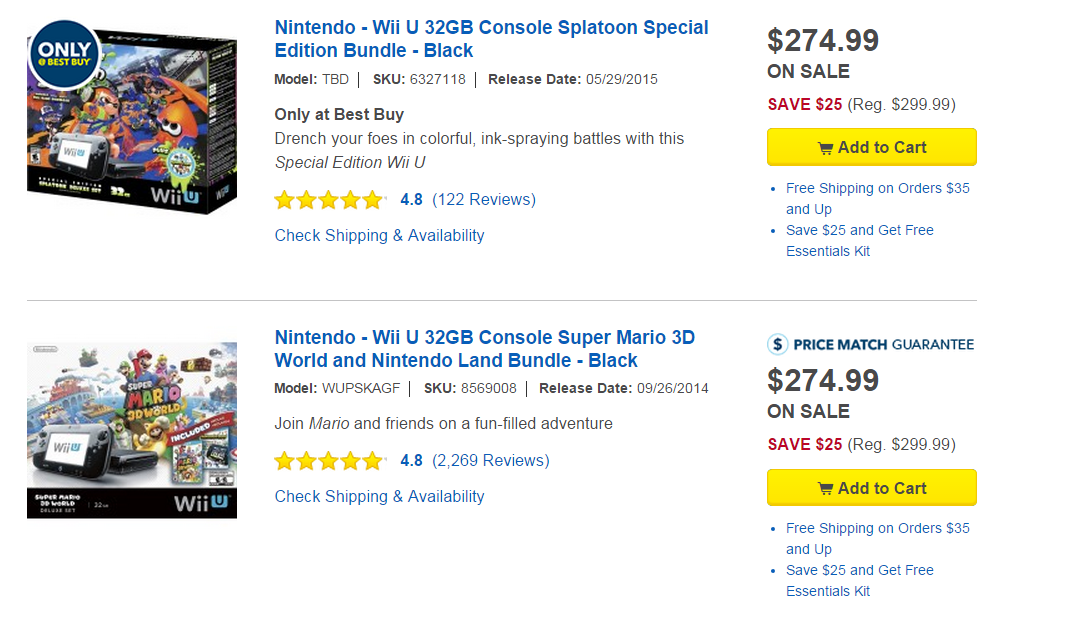Add the Super Mario bundle to cart
This screenshot has height=623, width=1078.
[871, 488]
